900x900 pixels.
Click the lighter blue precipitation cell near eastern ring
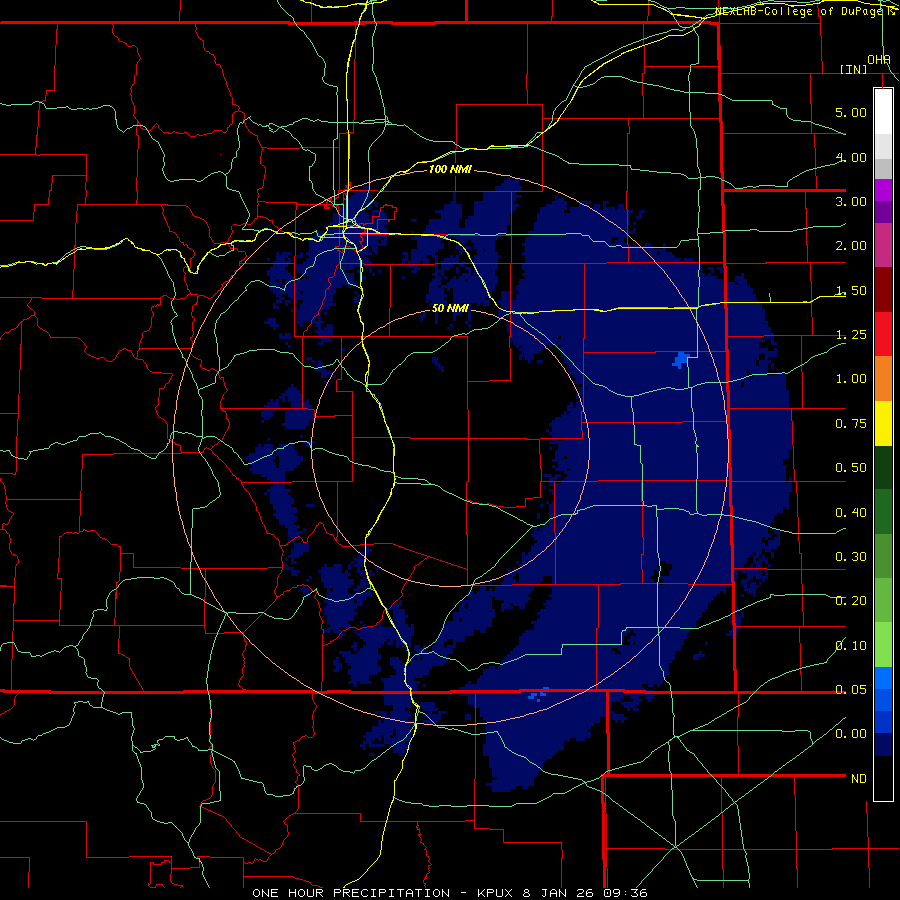pyautogui.click(x=681, y=360)
